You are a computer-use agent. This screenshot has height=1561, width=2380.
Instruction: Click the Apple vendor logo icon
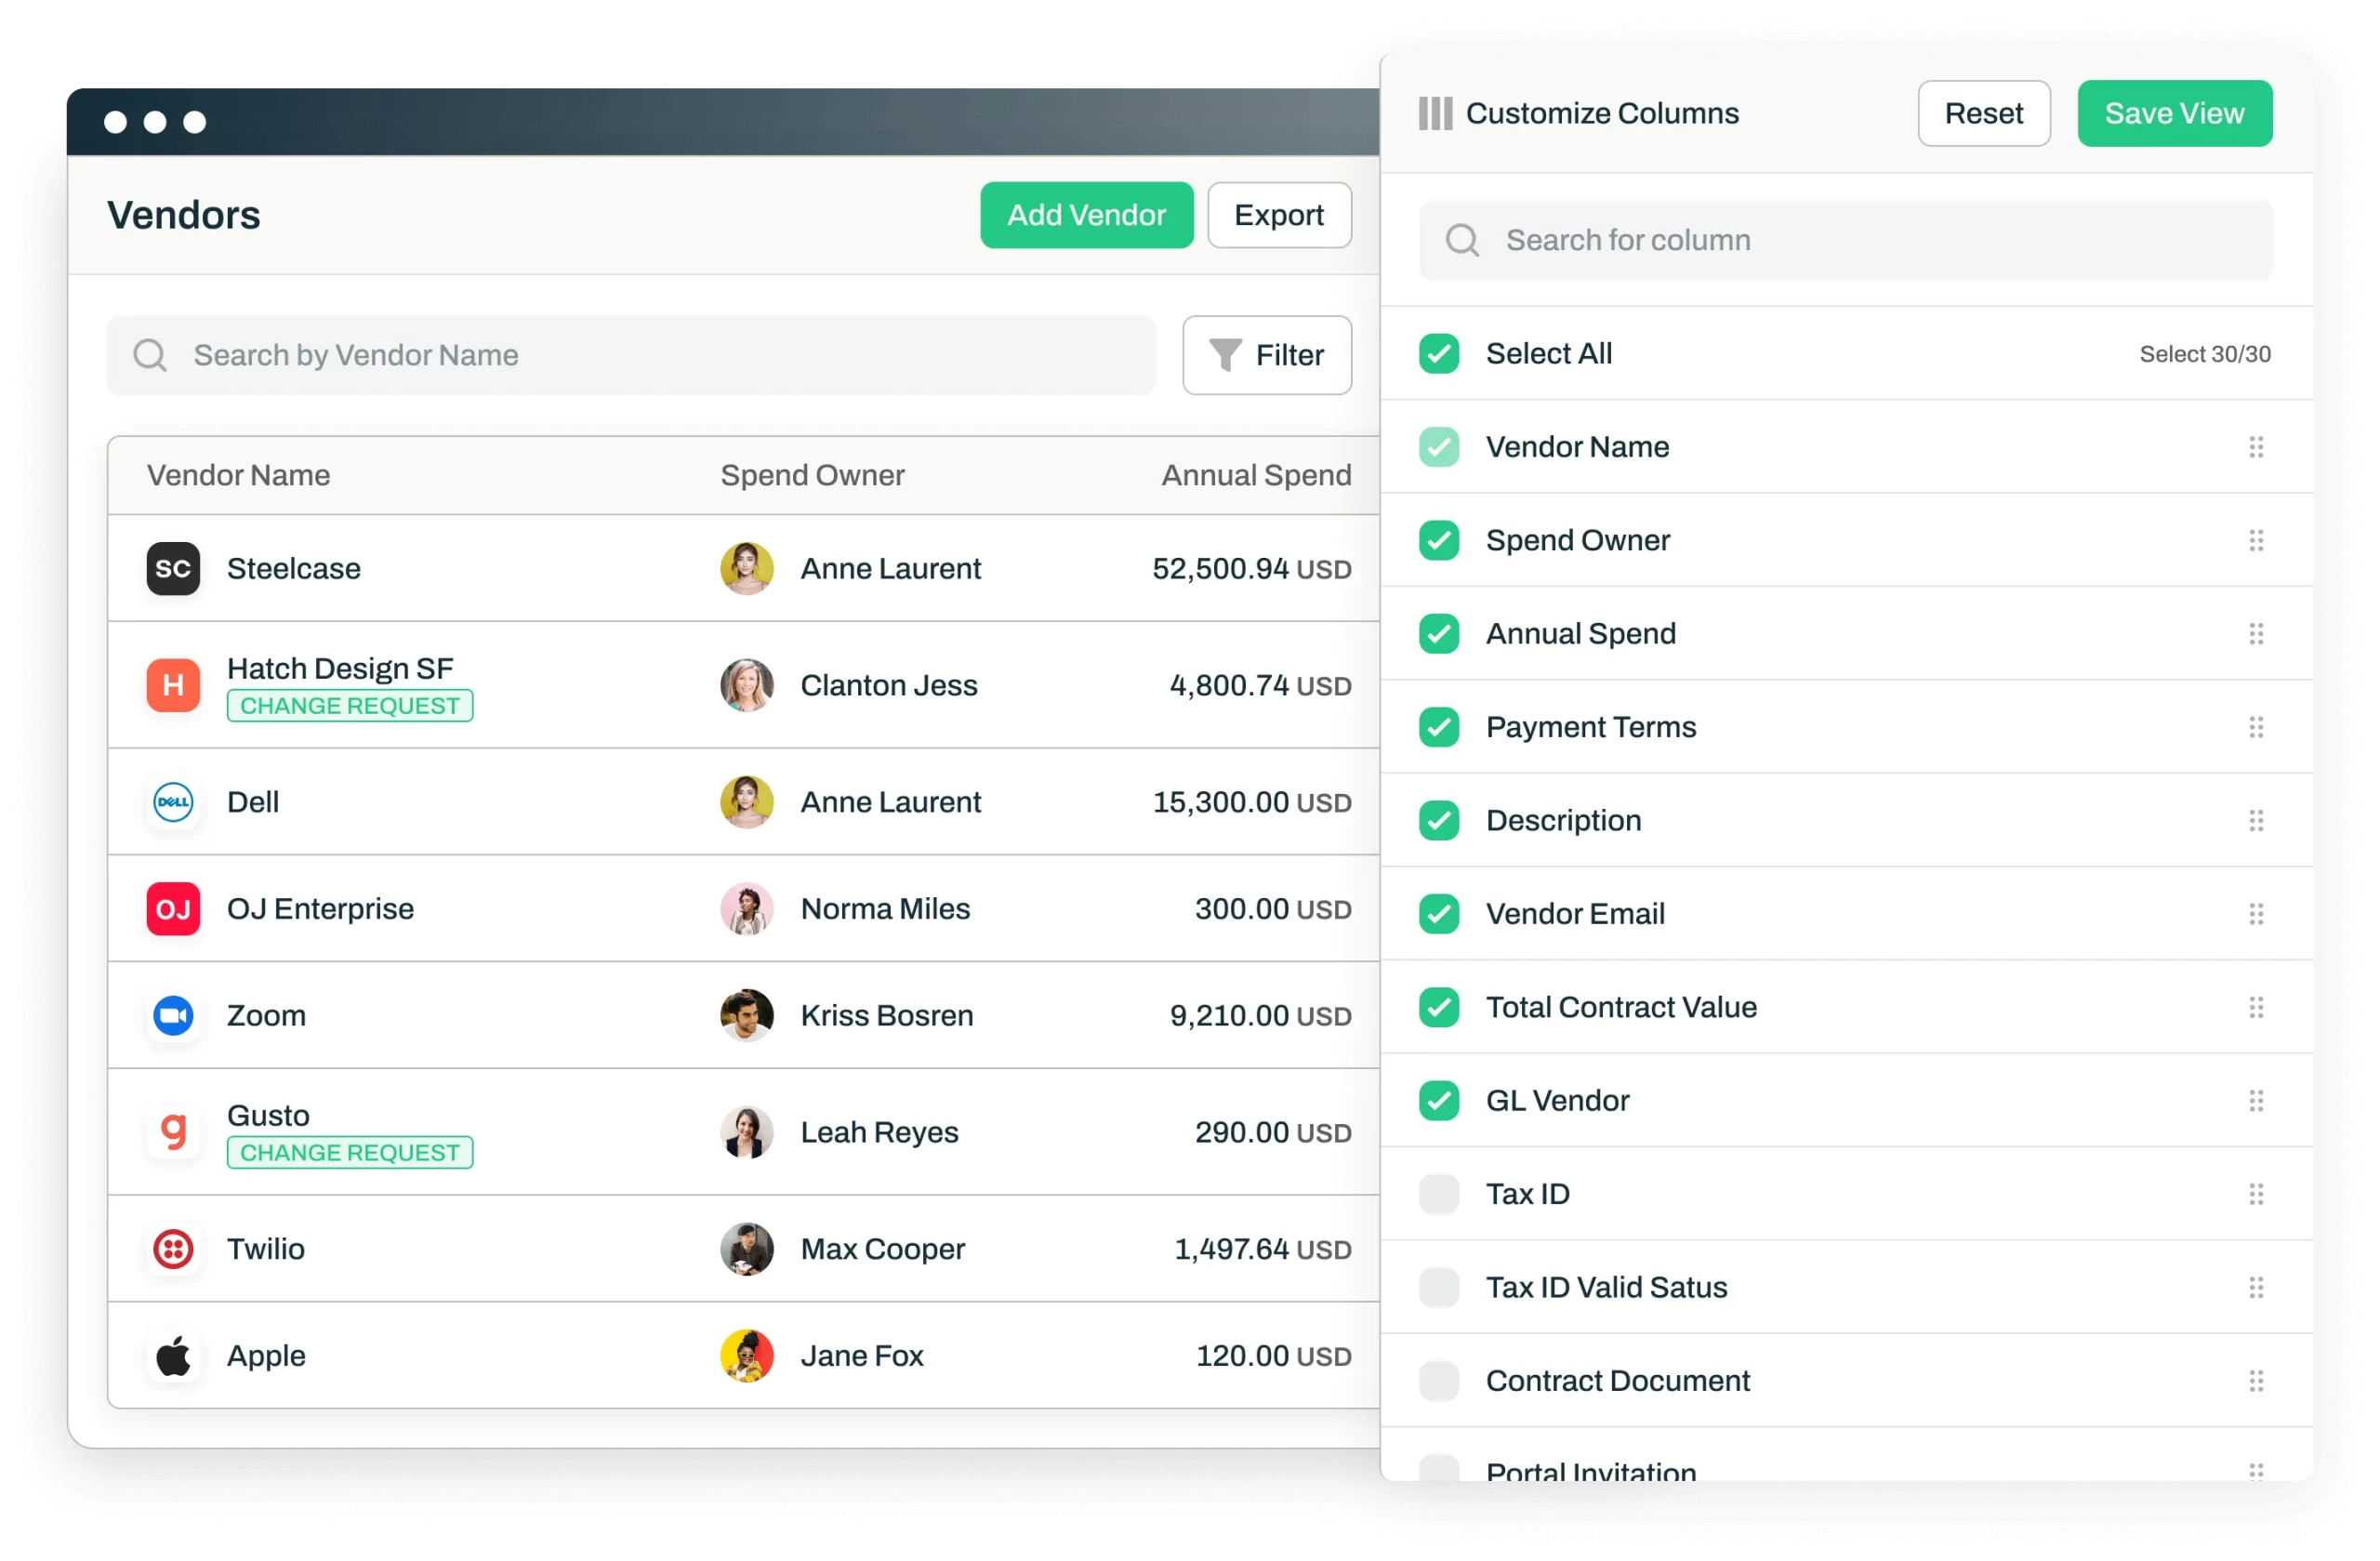[x=173, y=1356]
